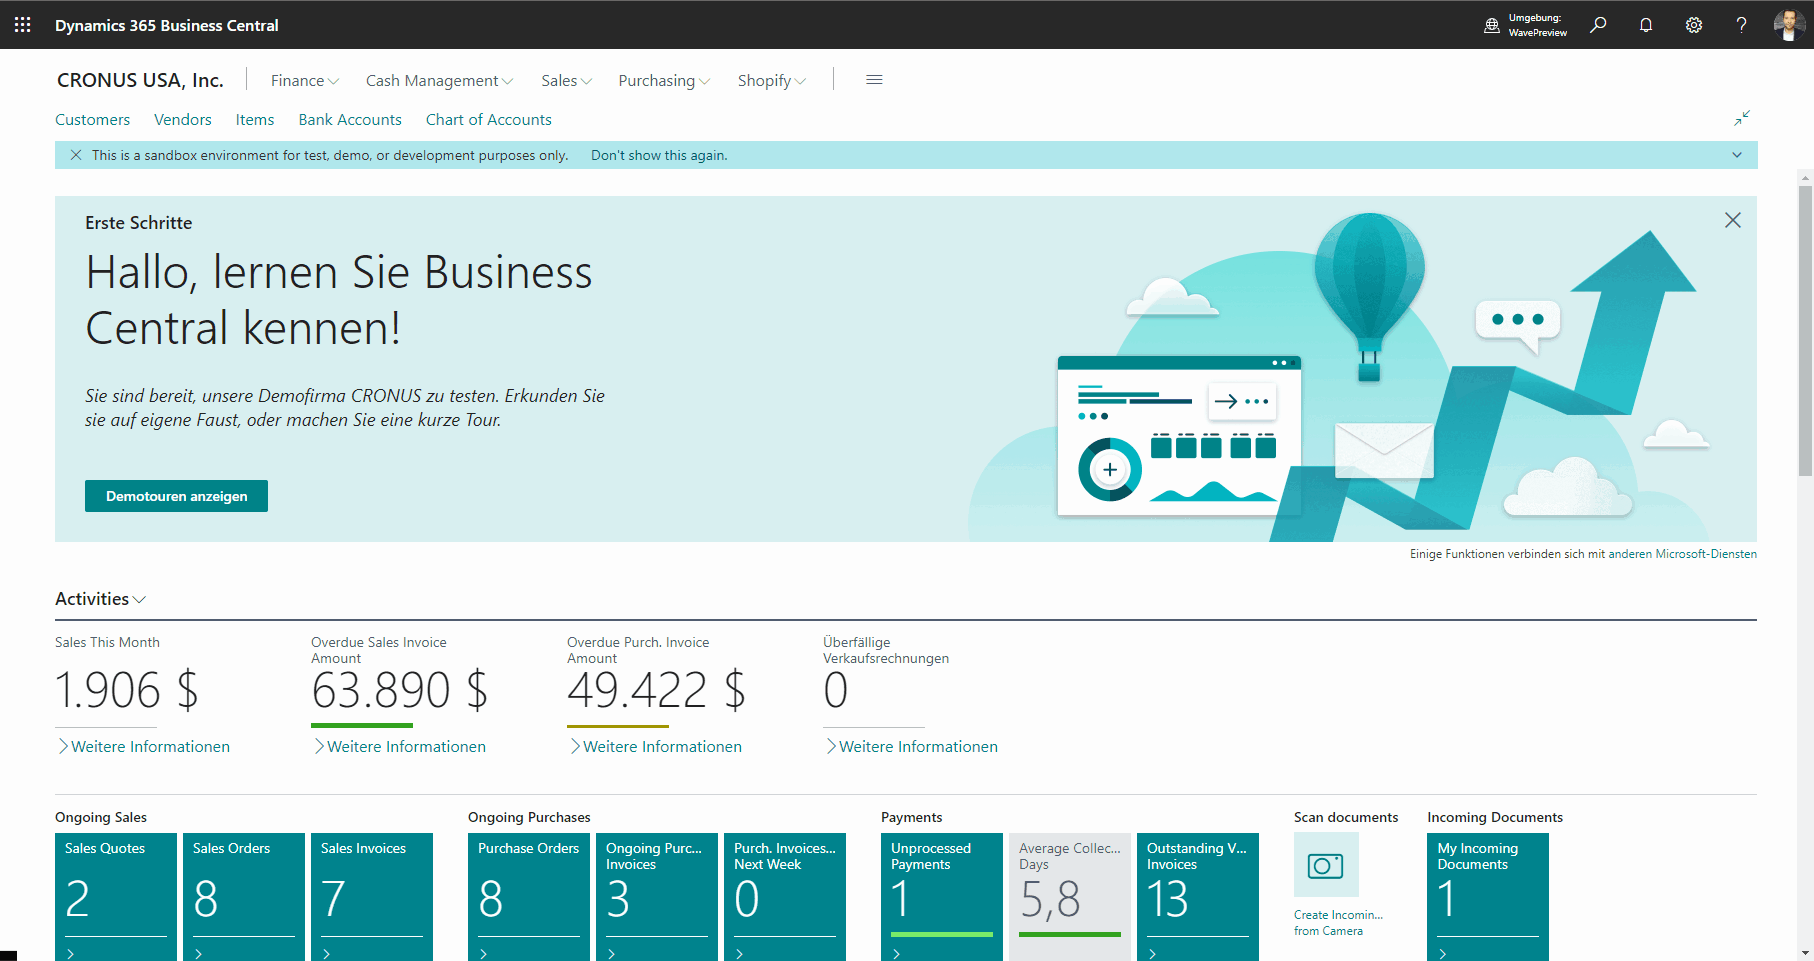Click the CRONUS USA, Inc. company name

tap(140, 80)
